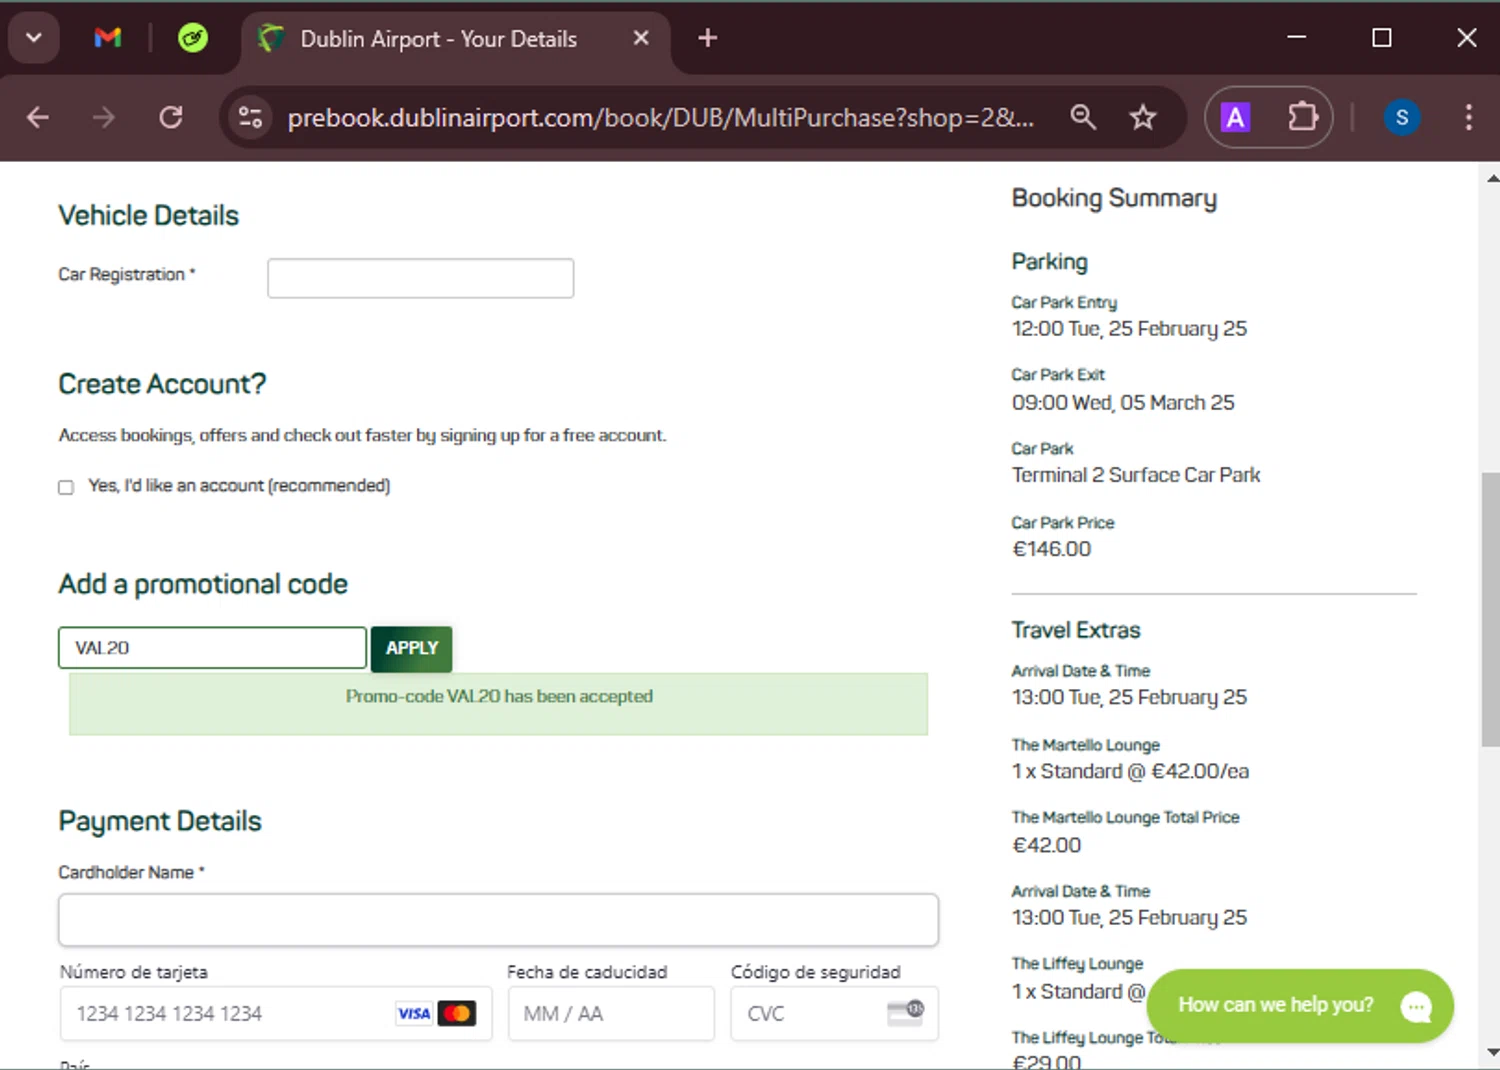Open a new browser tab
Image resolution: width=1500 pixels, height=1070 pixels.
pos(707,38)
